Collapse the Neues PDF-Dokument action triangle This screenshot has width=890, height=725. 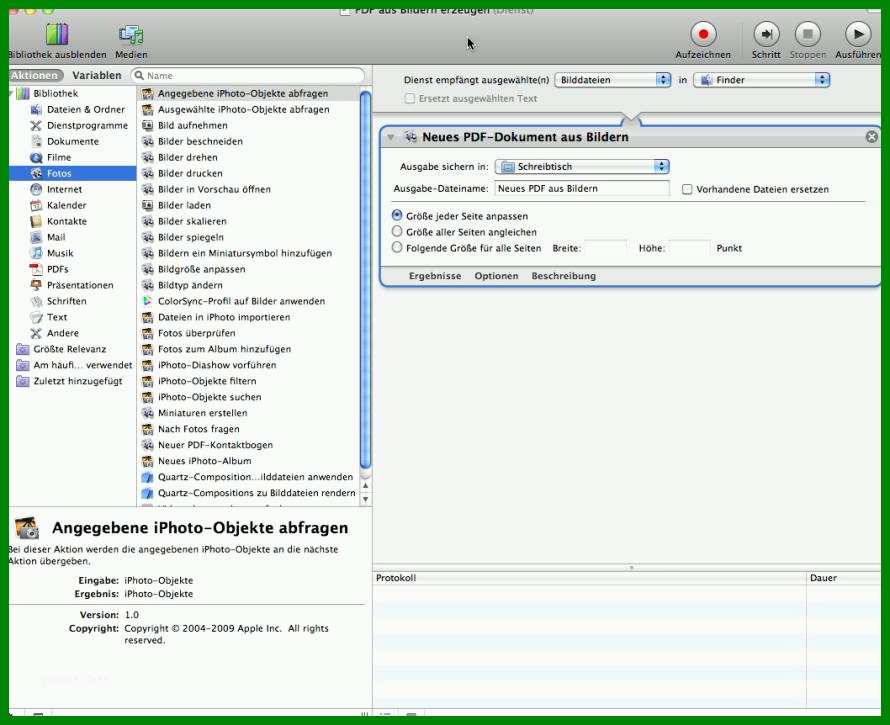coord(390,137)
